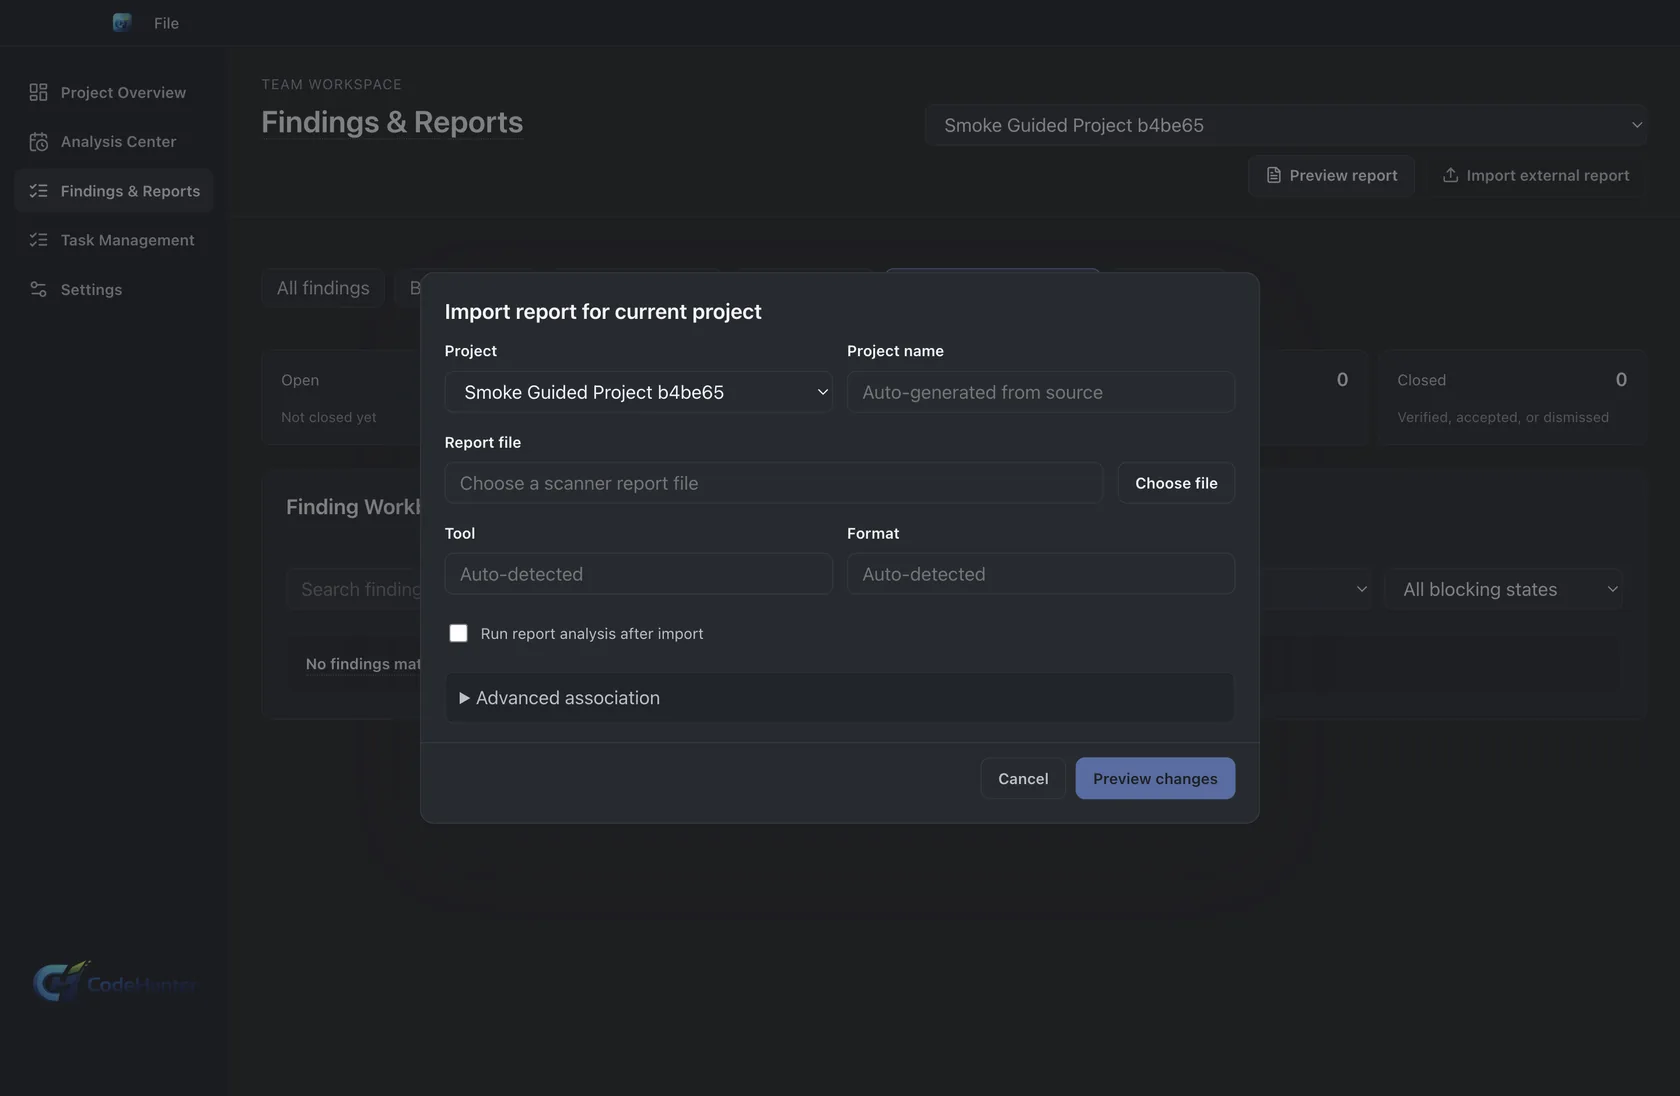Click the Preview report button
Viewport: 1680px width, 1096px height.
click(1331, 175)
